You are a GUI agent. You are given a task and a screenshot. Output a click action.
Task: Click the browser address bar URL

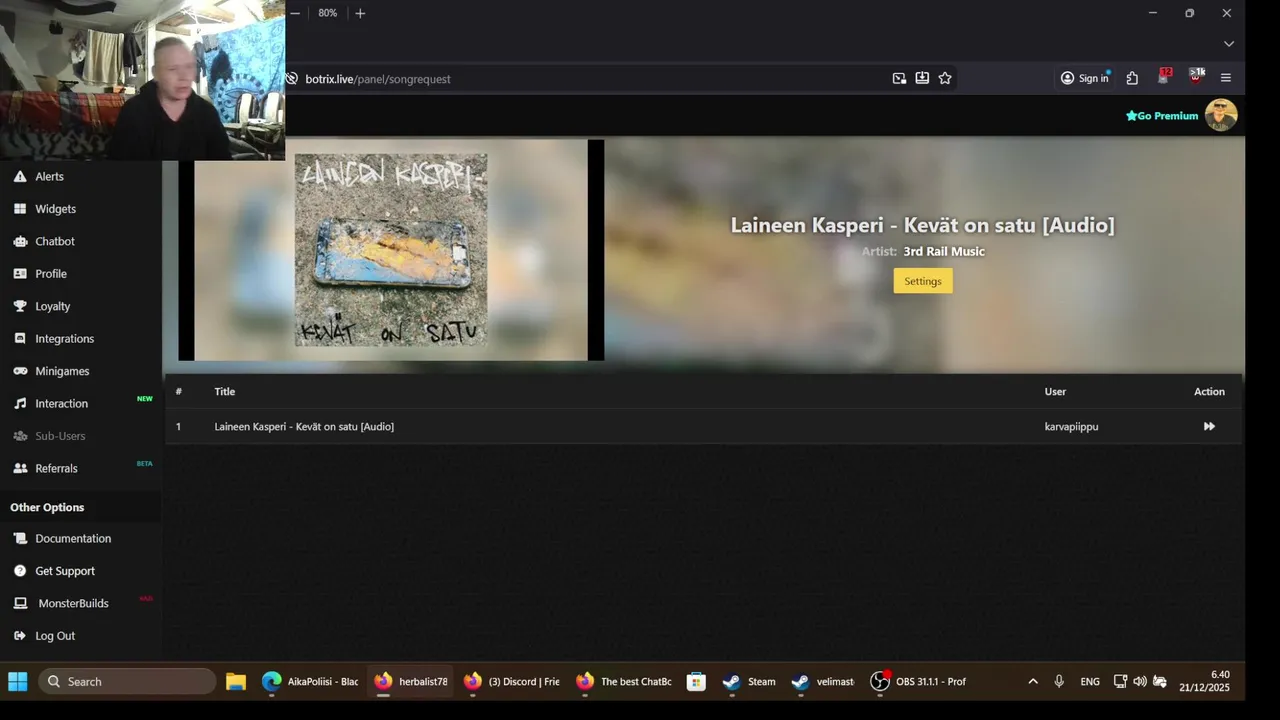click(378, 79)
